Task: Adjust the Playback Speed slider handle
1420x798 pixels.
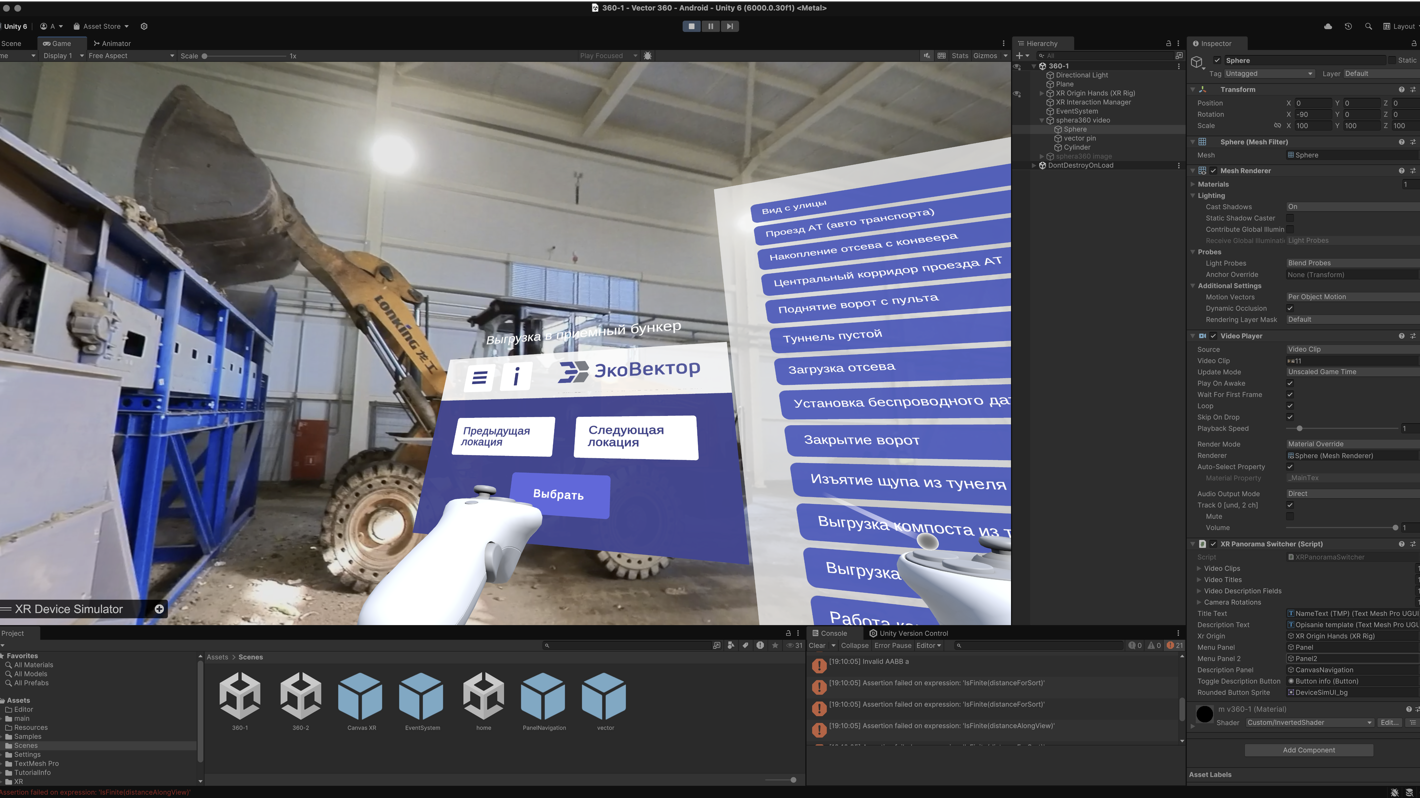Action: (x=1299, y=429)
